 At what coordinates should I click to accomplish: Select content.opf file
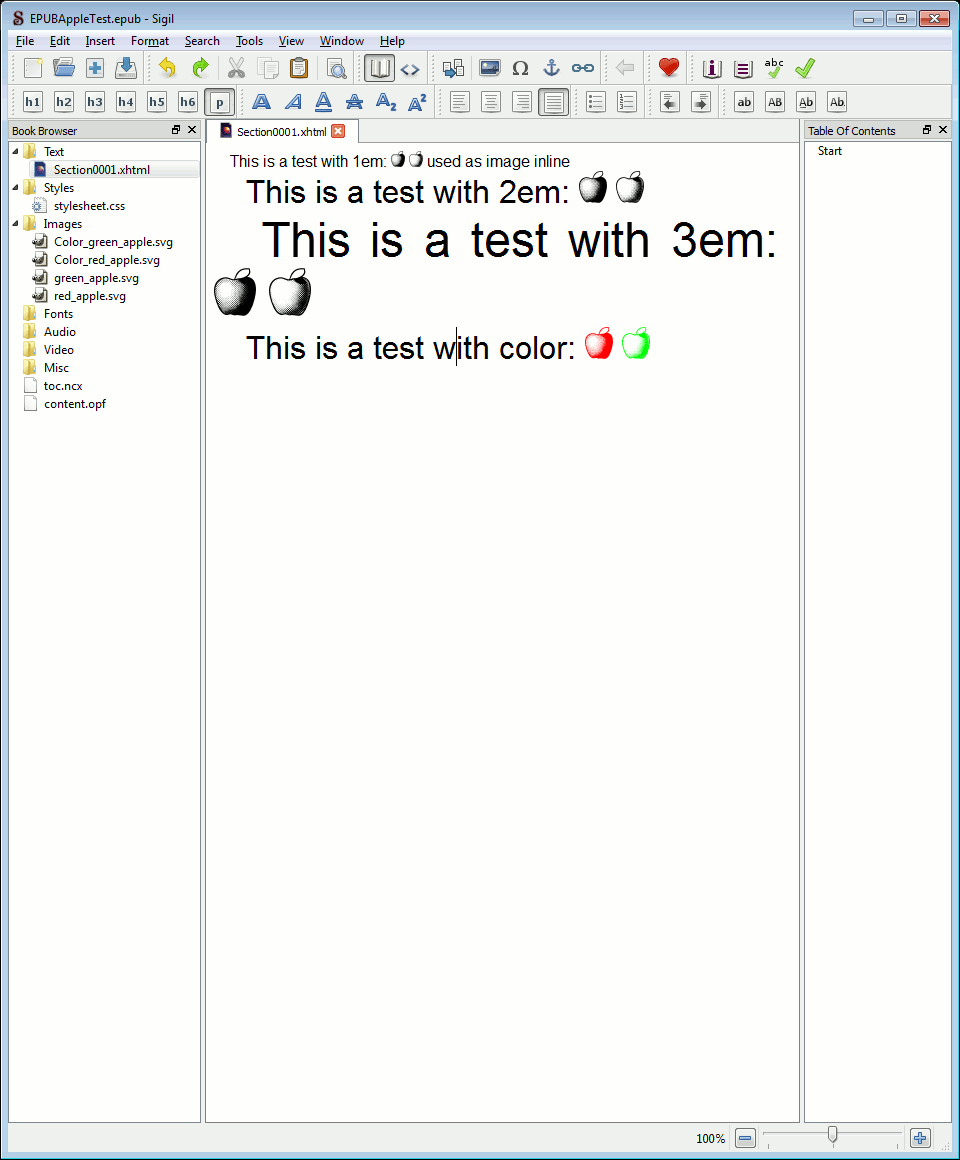pos(74,404)
